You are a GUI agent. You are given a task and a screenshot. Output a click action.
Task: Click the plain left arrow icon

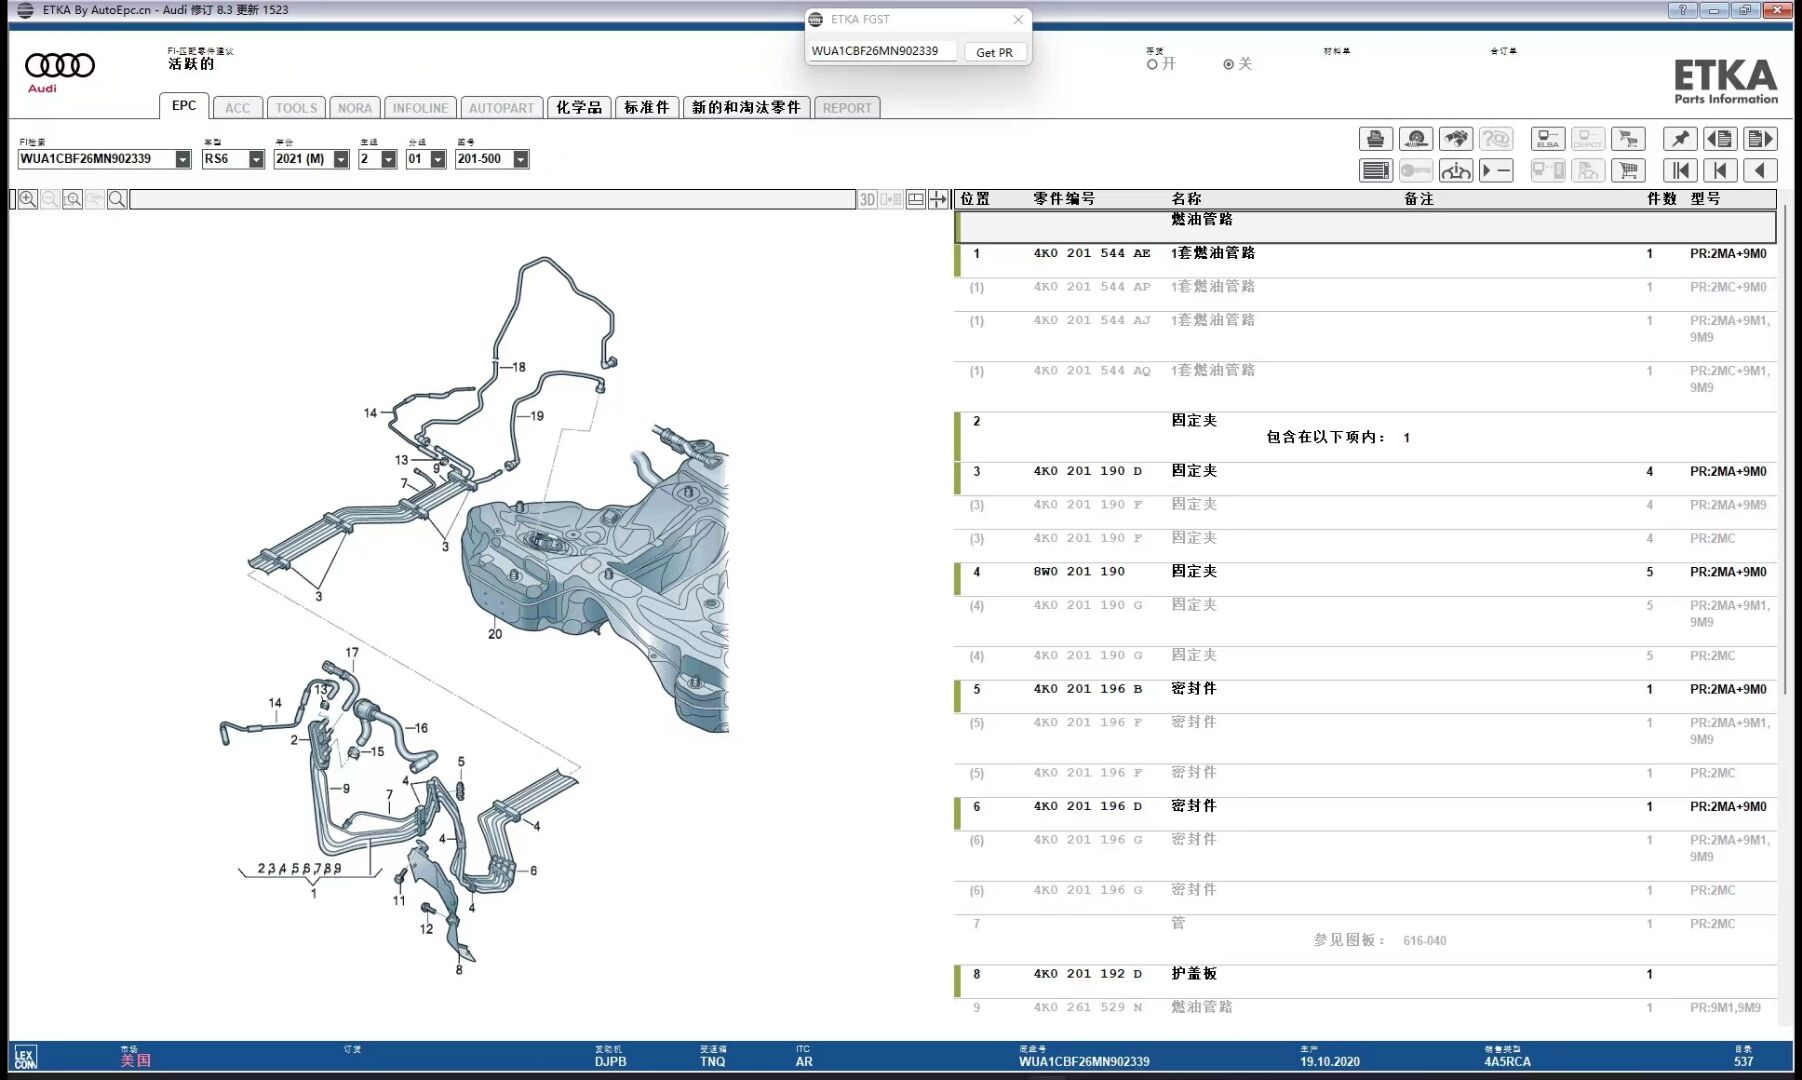(1760, 171)
